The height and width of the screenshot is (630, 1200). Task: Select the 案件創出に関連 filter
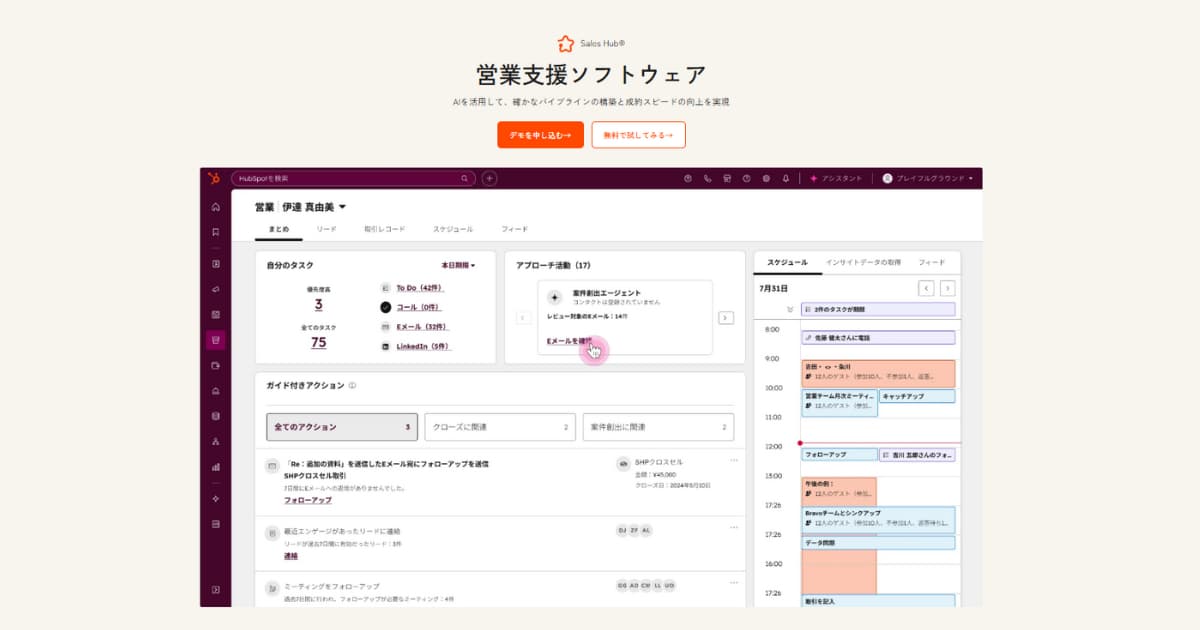point(657,427)
